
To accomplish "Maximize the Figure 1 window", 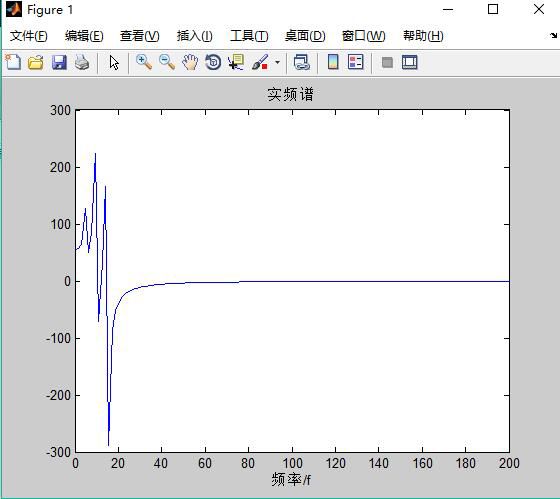I will (493, 9).
